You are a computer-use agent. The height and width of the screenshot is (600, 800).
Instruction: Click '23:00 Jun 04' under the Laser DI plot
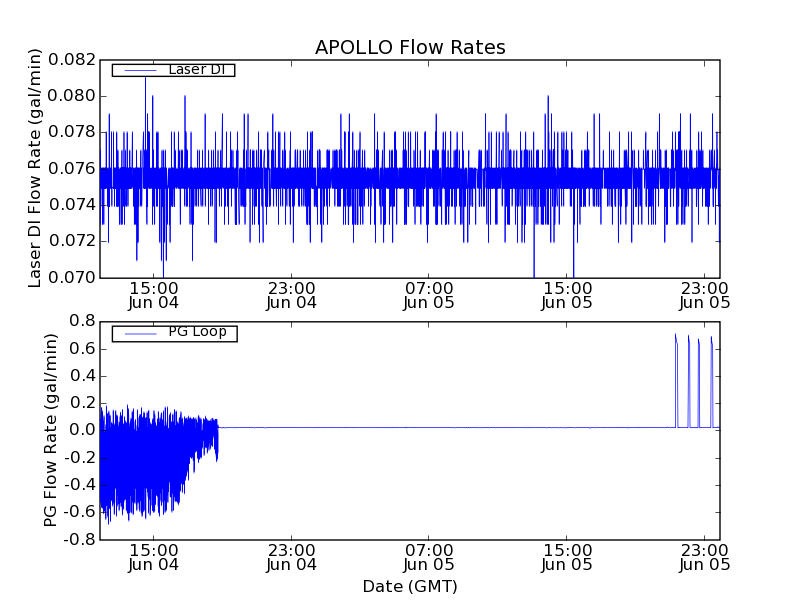[x=291, y=296]
